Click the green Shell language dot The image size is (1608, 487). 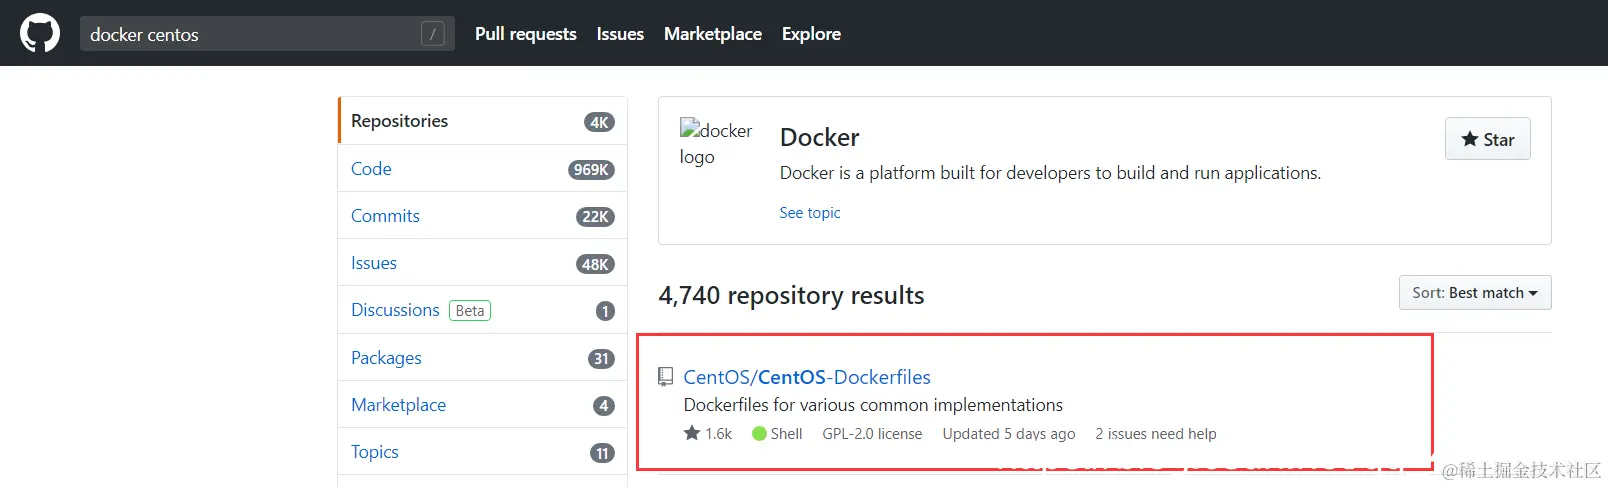[759, 434]
